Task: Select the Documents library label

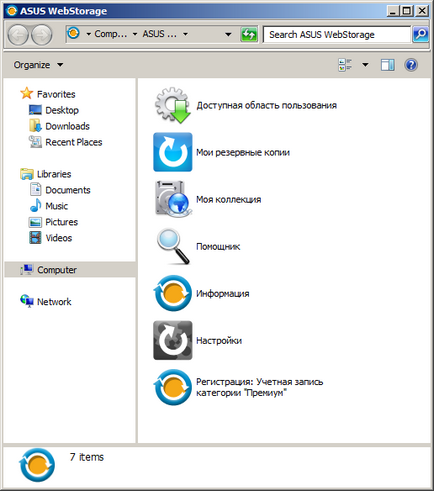Action: point(68,190)
